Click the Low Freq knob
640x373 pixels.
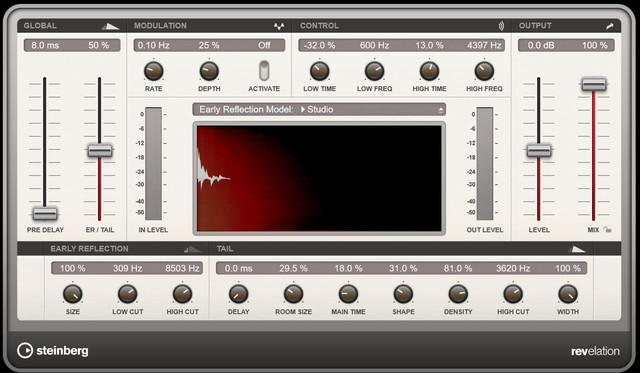point(374,71)
